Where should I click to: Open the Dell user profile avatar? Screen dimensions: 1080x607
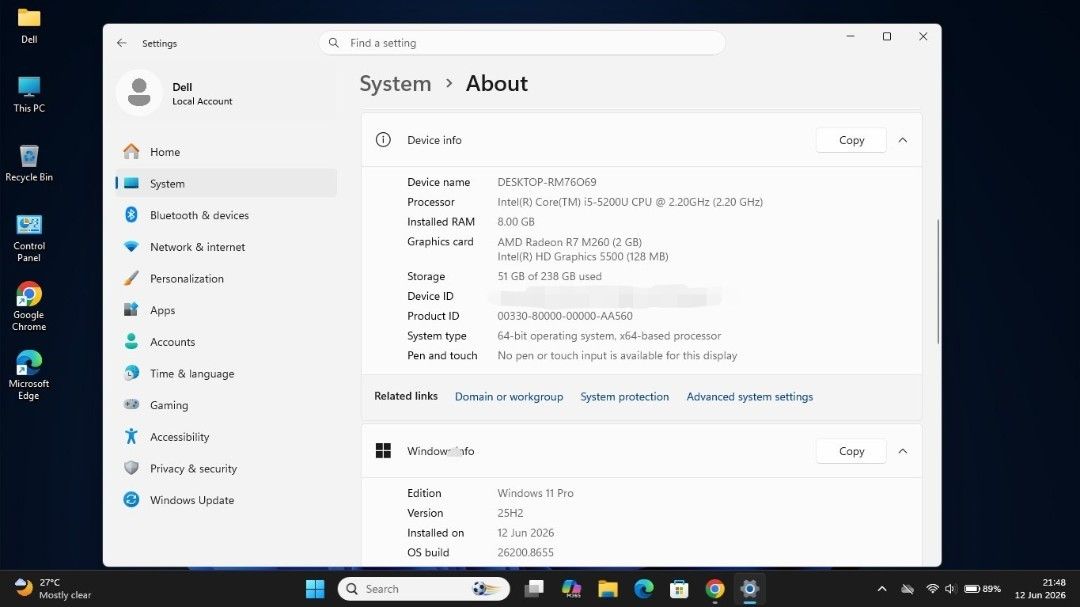pos(139,92)
